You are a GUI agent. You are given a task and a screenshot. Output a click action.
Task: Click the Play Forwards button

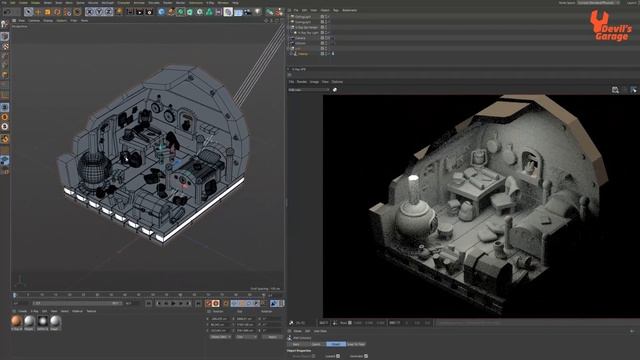[173, 303]
